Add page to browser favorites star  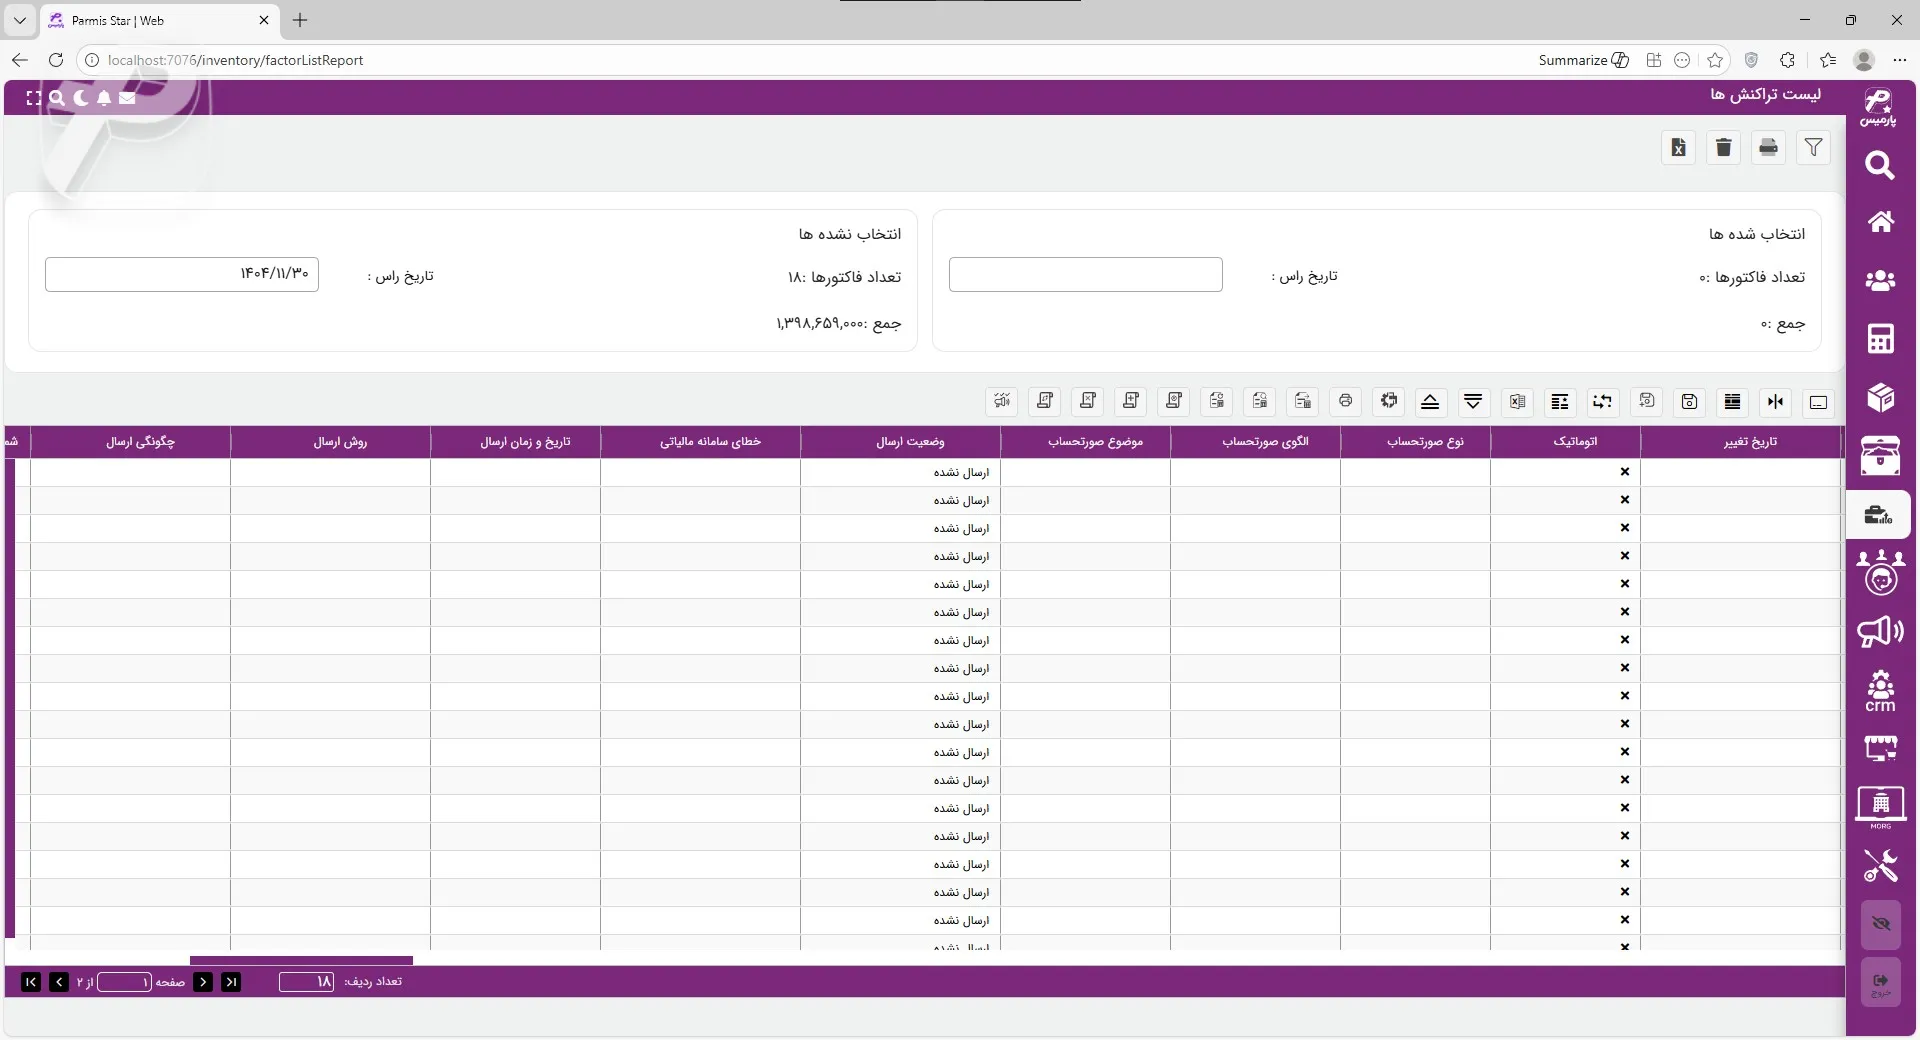tap(1715, 60)
